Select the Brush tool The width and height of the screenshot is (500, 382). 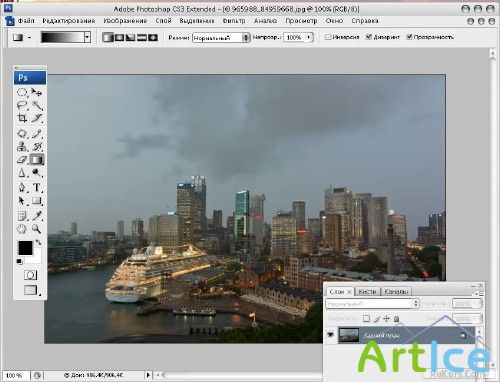[37, 134]
